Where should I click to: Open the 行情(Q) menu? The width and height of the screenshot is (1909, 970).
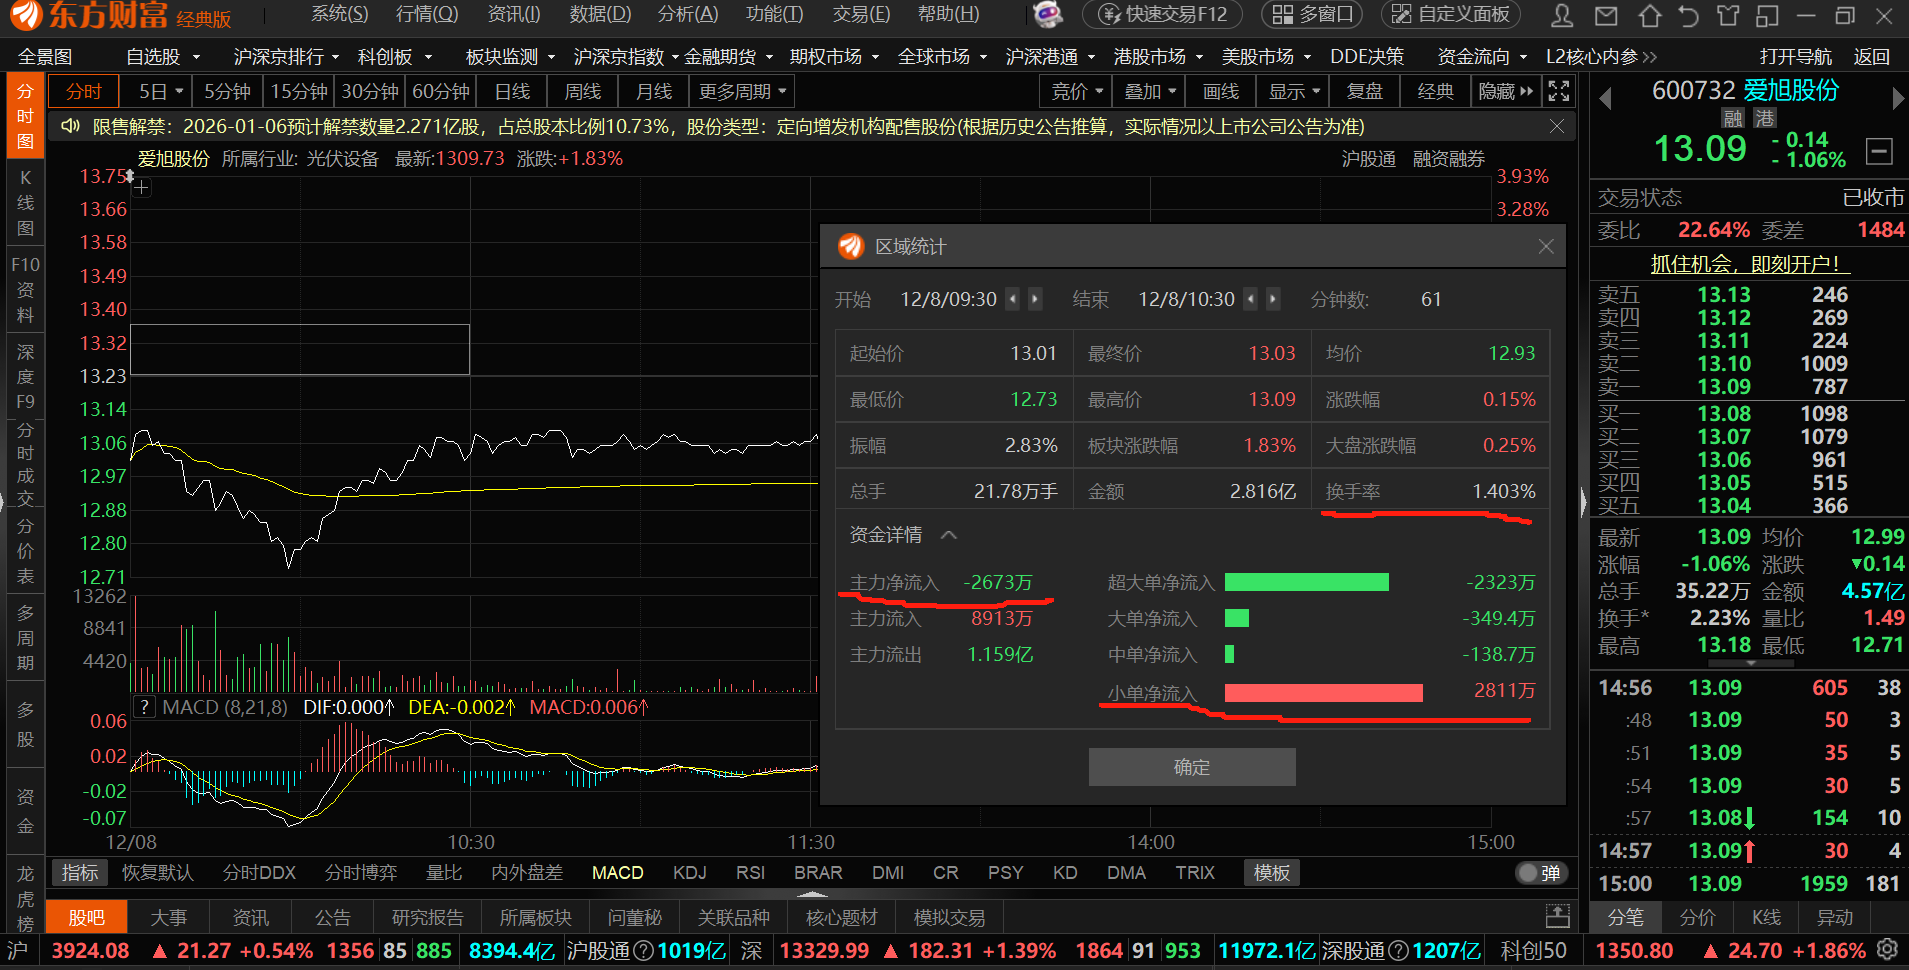[427, 14]
